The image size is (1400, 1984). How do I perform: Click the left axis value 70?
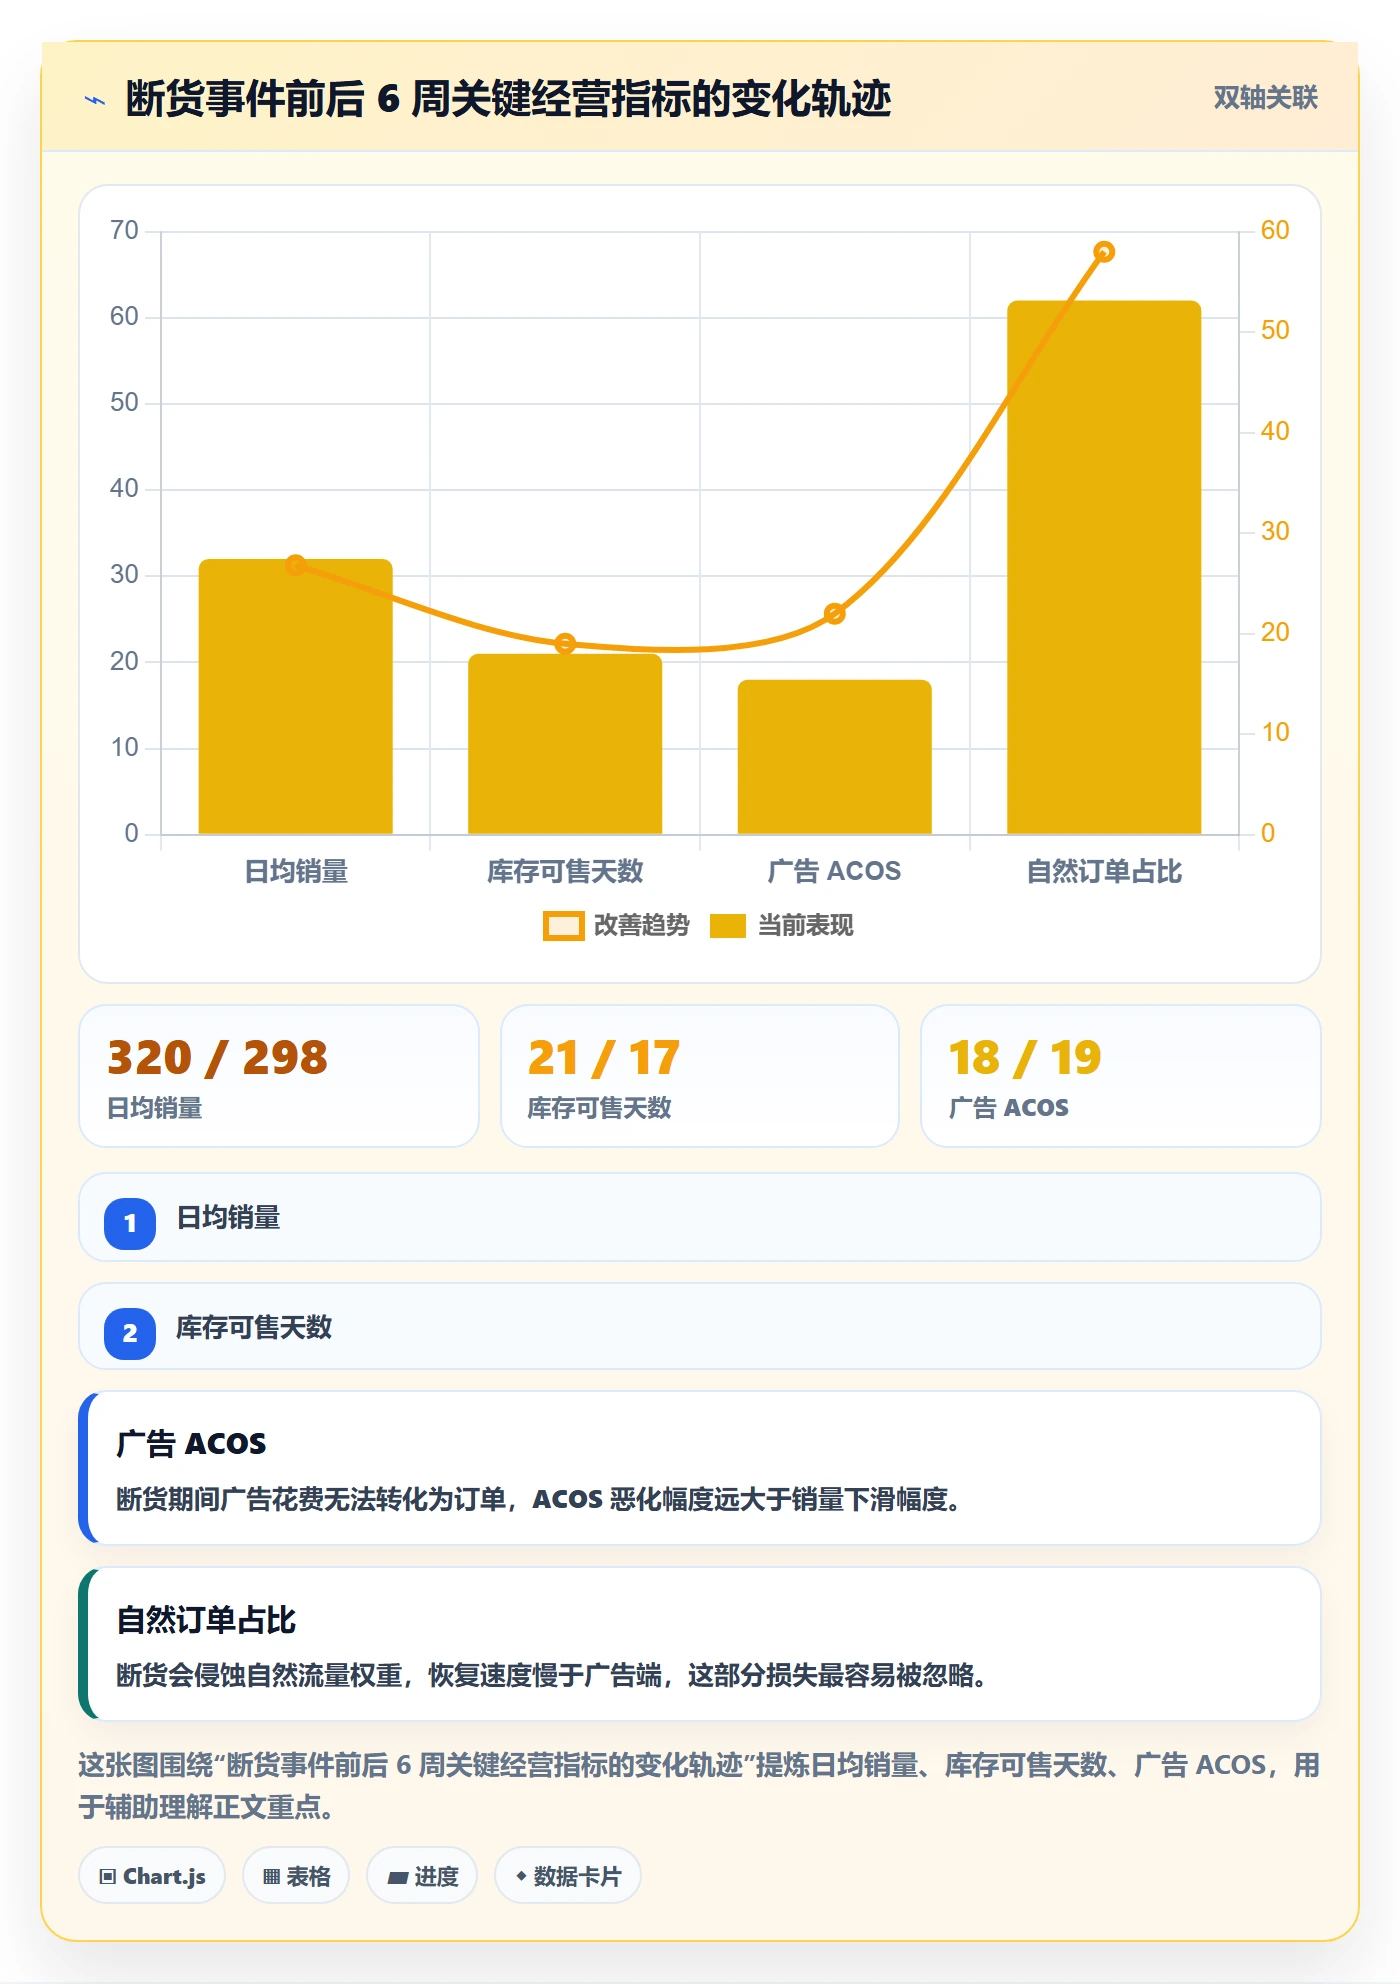pos(124,231)
